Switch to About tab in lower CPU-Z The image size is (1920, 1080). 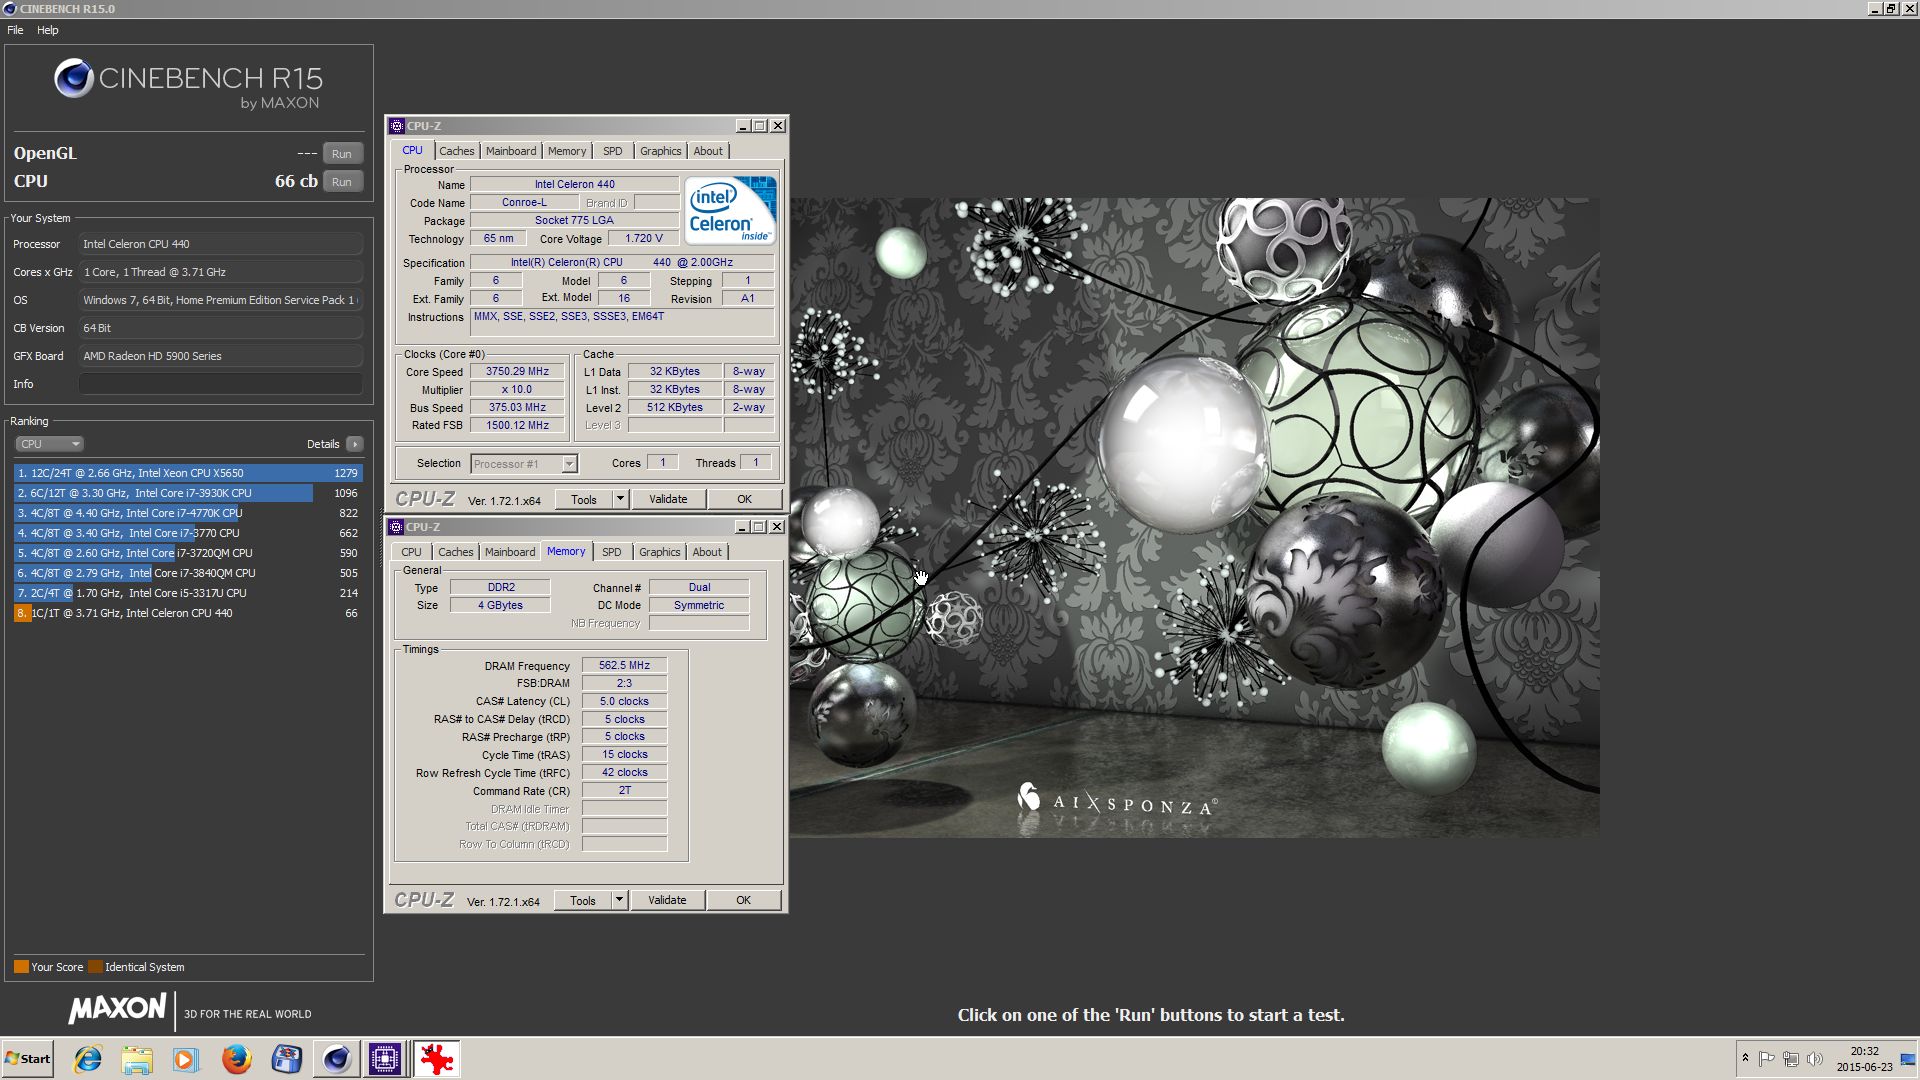(x=707, y=552)
